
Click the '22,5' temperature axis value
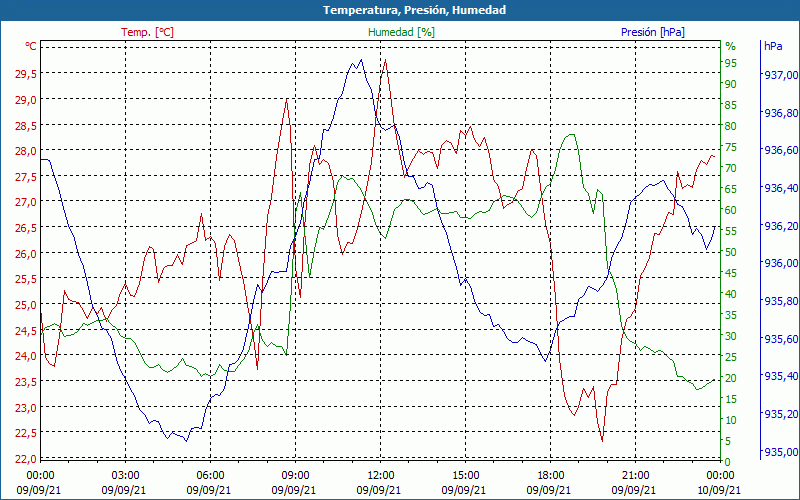coord(26,433)
